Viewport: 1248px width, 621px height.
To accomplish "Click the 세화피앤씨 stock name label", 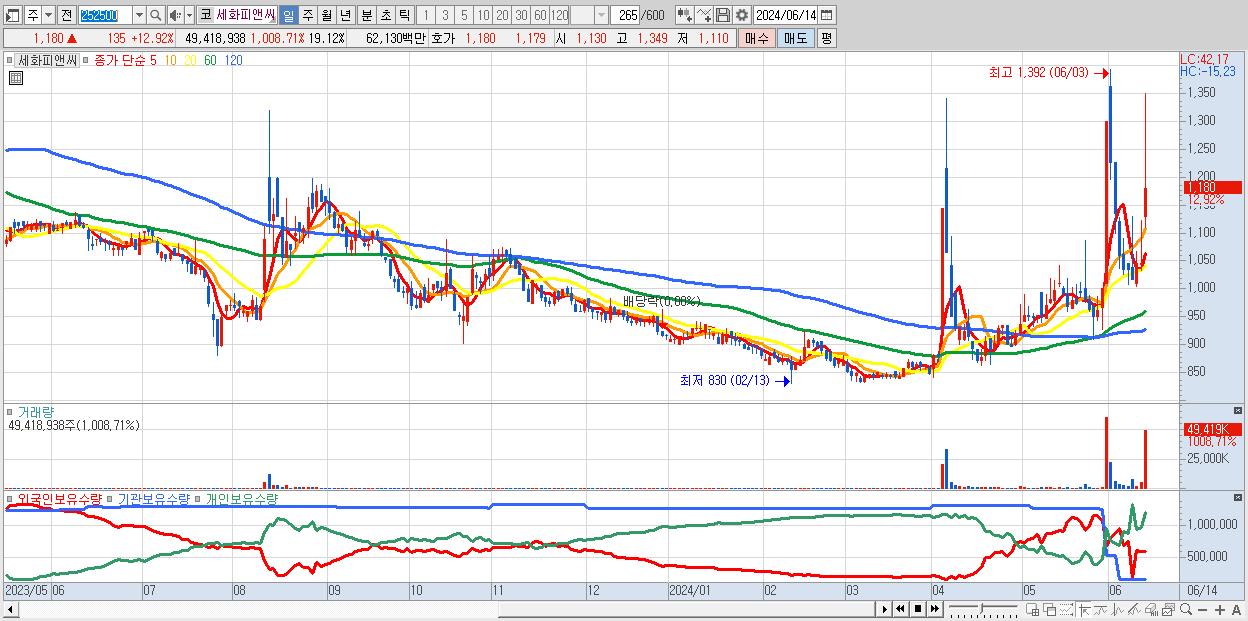I will point(247,15).
